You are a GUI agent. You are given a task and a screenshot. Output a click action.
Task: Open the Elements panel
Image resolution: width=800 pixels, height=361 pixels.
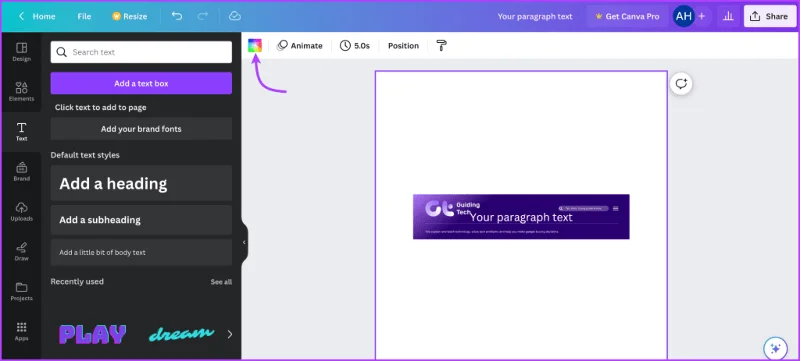21,92
